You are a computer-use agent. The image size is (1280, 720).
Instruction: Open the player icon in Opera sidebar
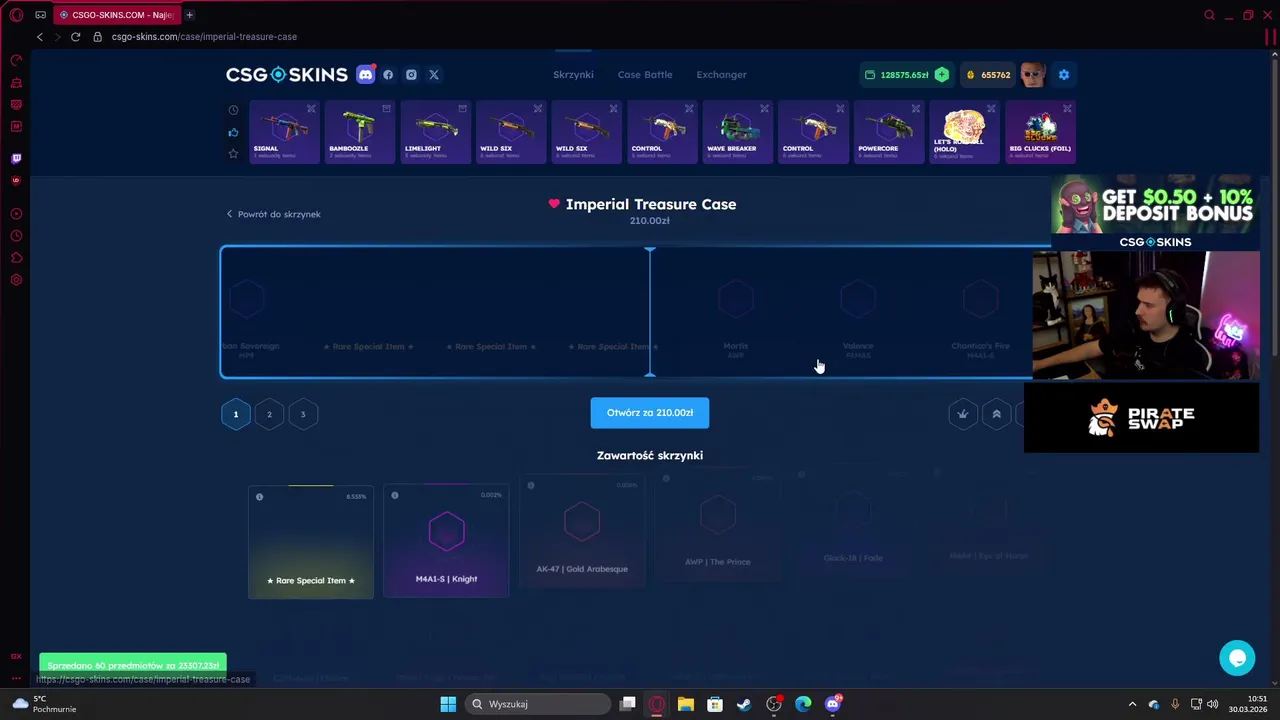16,214
